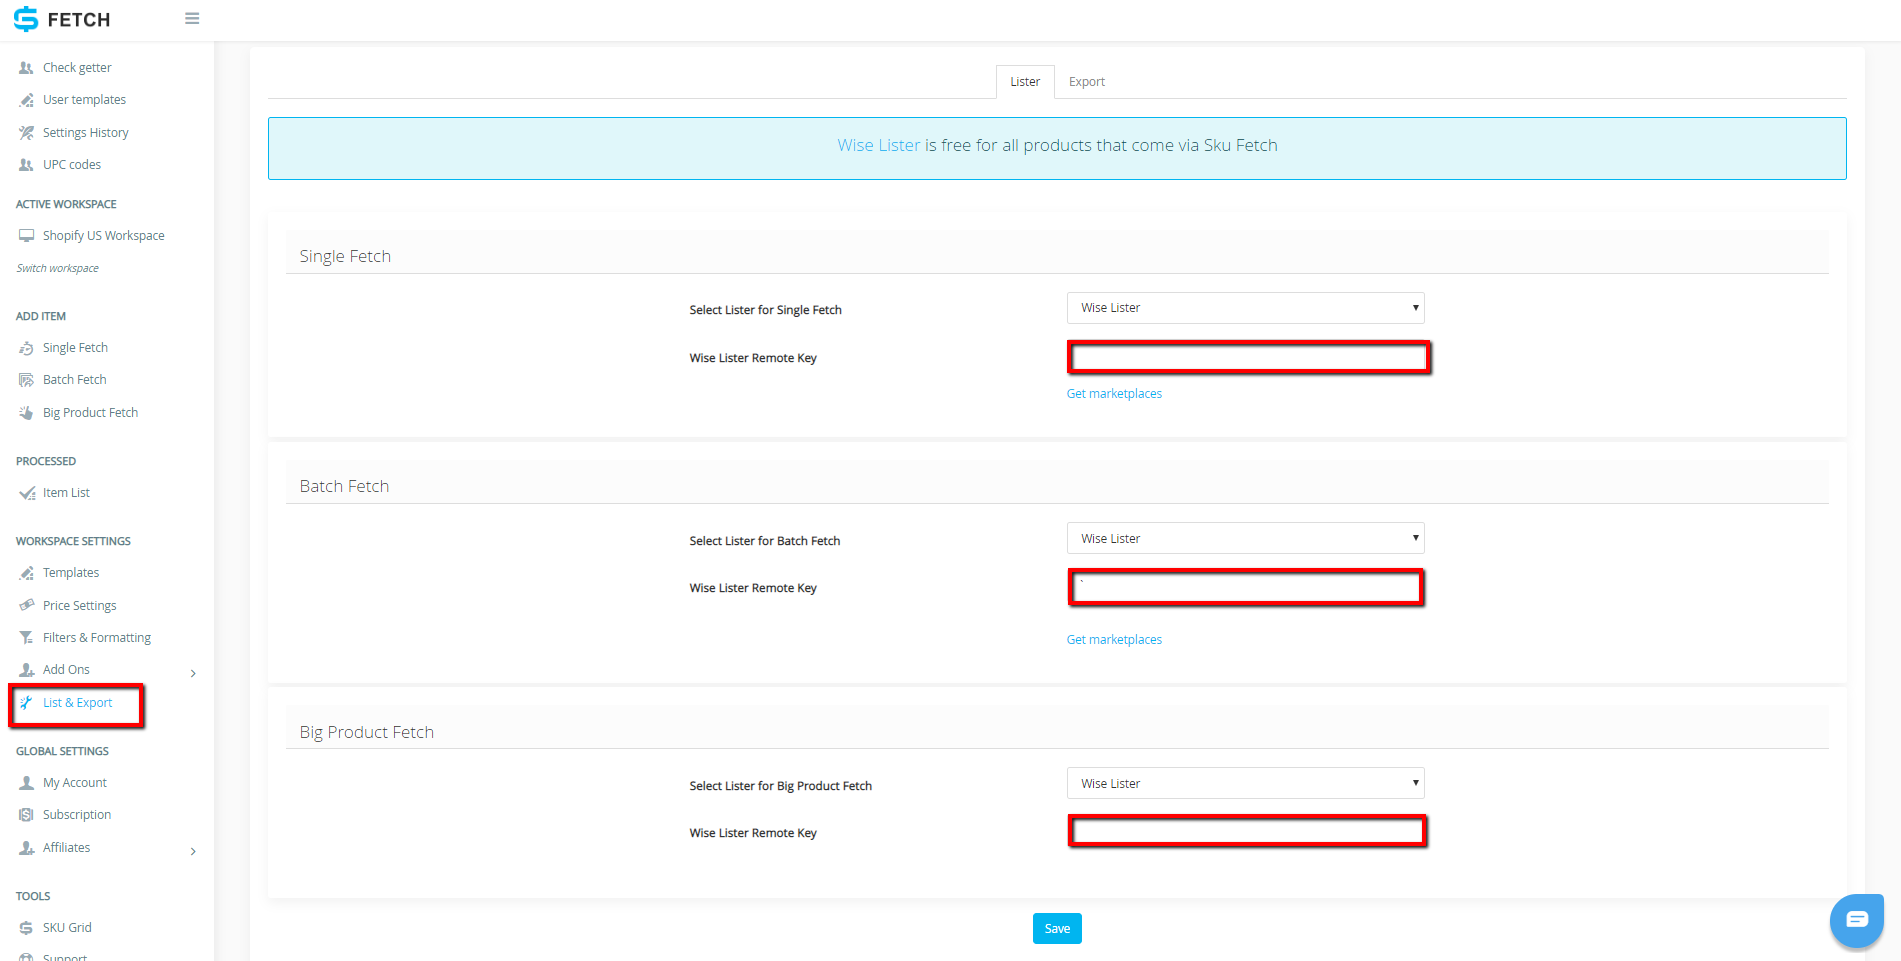Click the Single Fetch sidebar icon
The image size is (1901, 961).
tap(26, 348)
